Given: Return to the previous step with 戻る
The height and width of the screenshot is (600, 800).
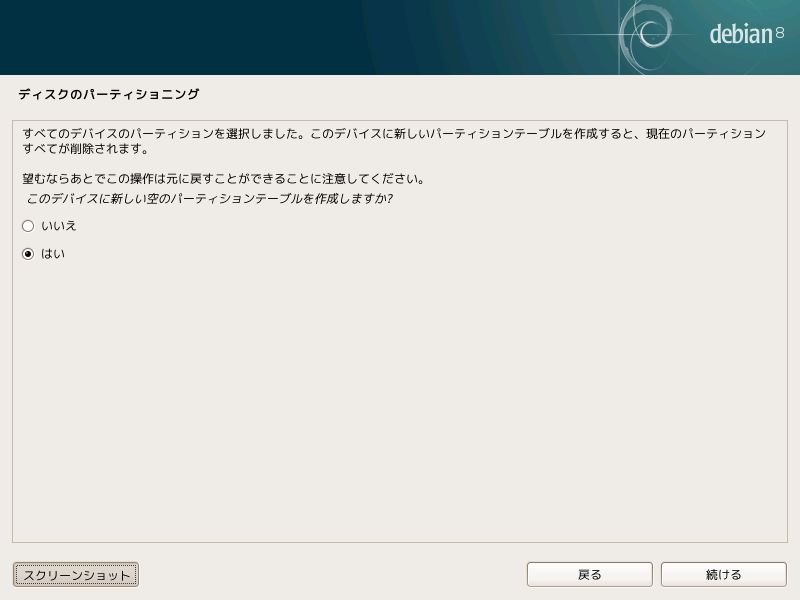Looking at the screenshot, I should tap(589, 574).
